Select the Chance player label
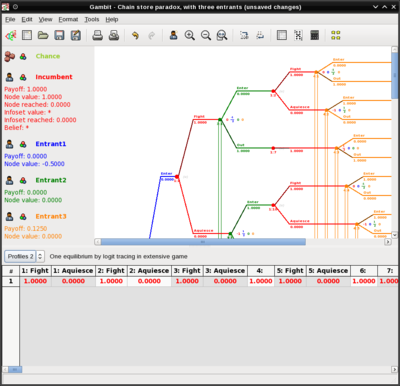This screenshot has width=400, height=386. click(48, 56)
